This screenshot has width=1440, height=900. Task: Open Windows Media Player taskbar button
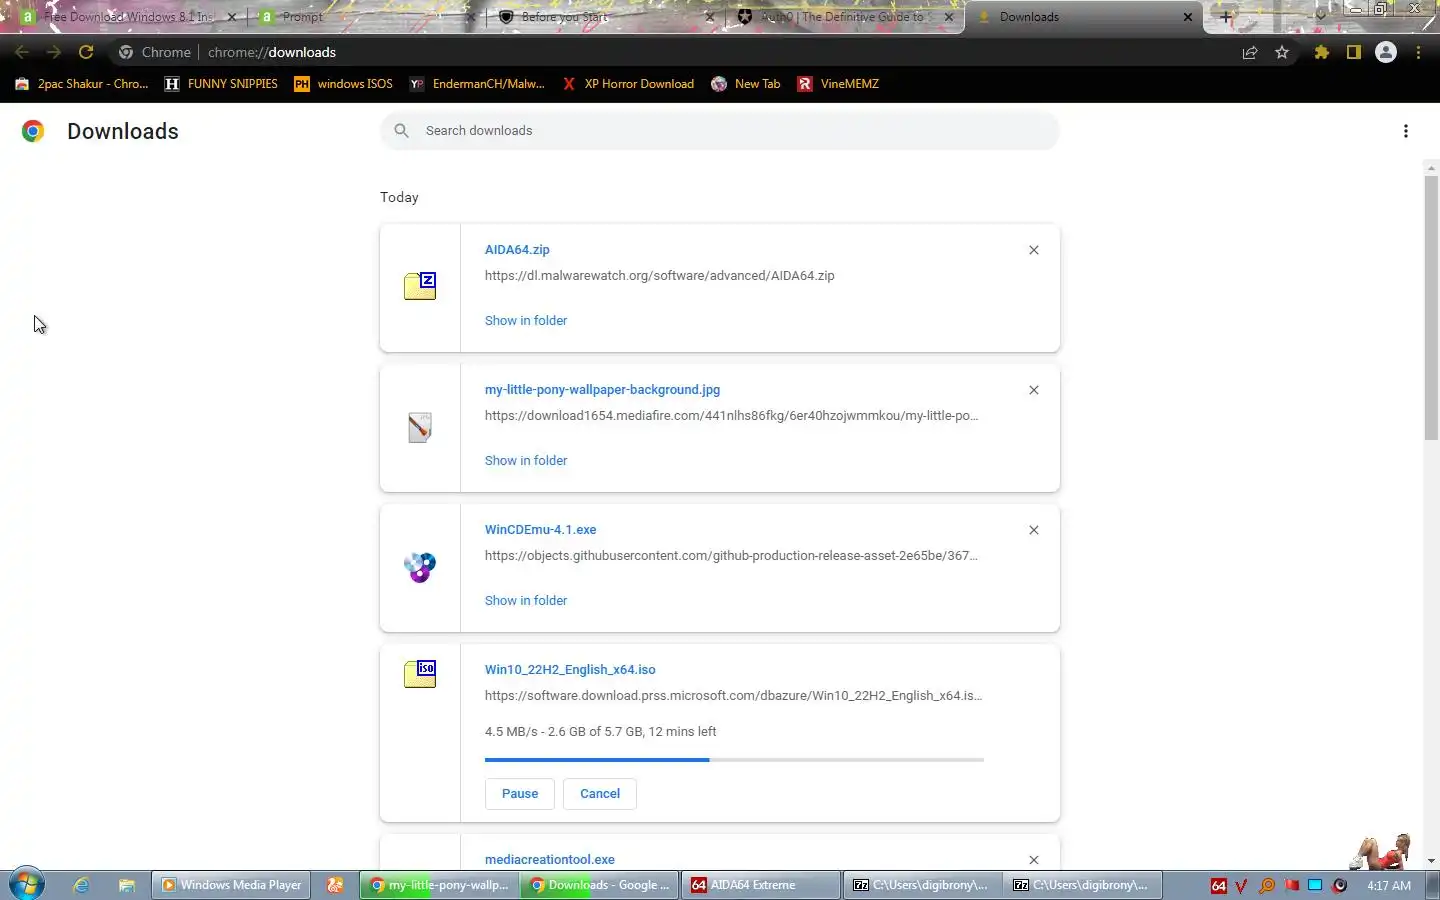tap(231, 885)
